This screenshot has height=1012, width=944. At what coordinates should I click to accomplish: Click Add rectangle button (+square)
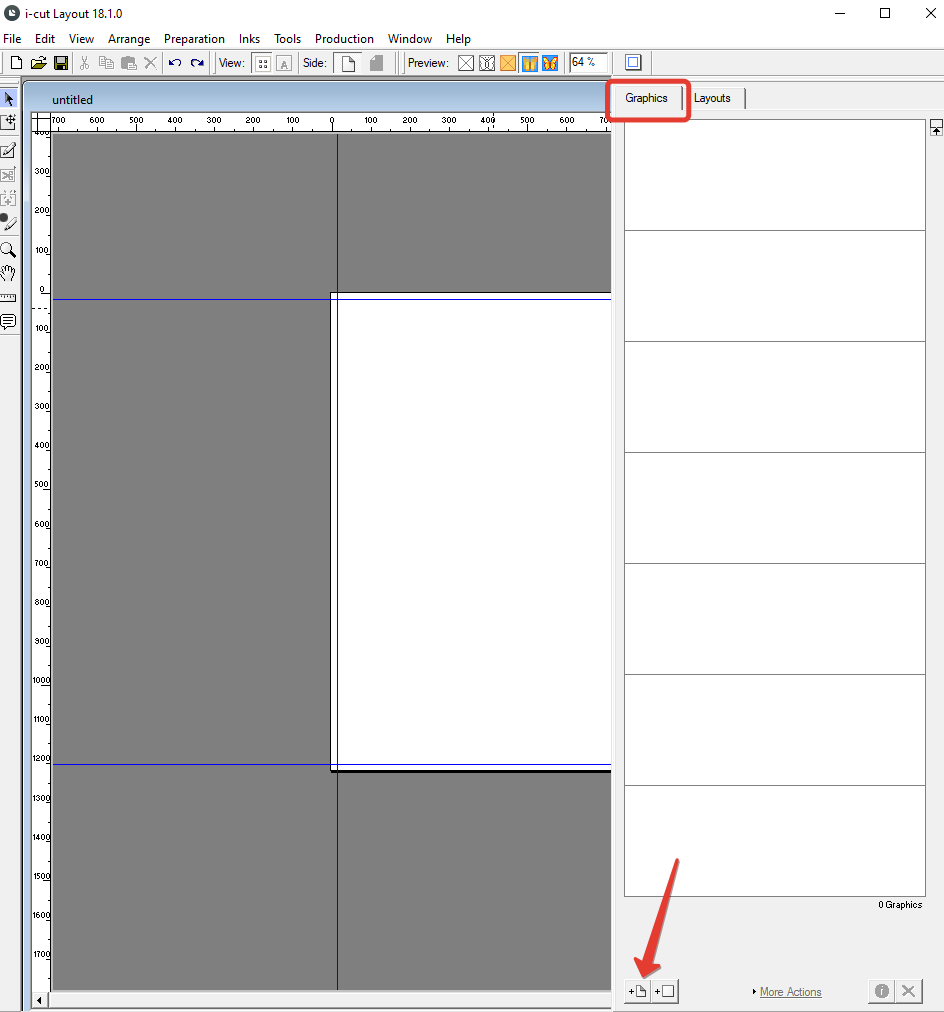point(665,991)
